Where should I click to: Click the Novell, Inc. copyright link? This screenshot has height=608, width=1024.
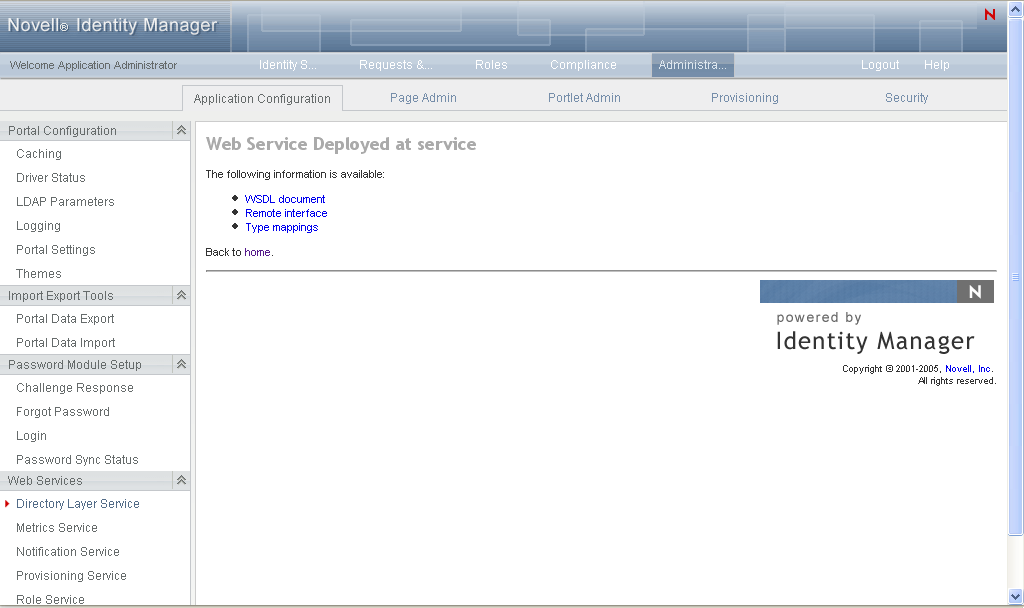pyautogui.click(x=968, y=368)
